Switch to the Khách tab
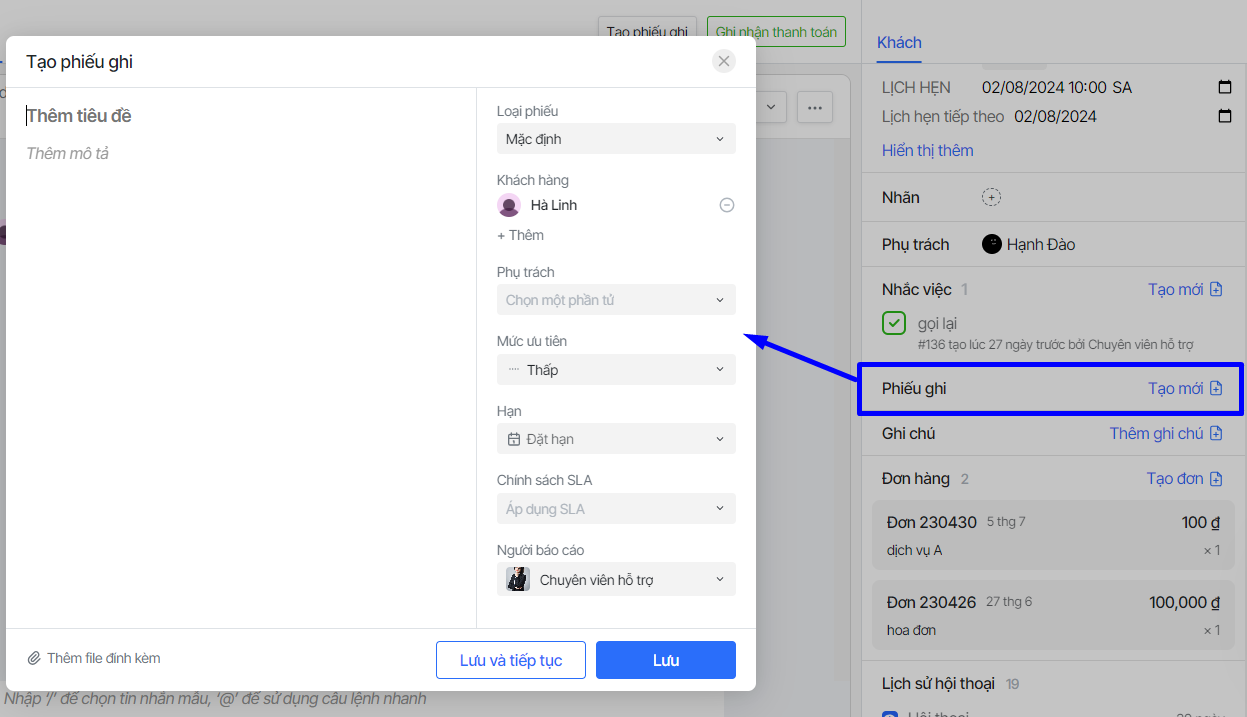The width and height of the screenshot is (1247, 717). (899, 42)
